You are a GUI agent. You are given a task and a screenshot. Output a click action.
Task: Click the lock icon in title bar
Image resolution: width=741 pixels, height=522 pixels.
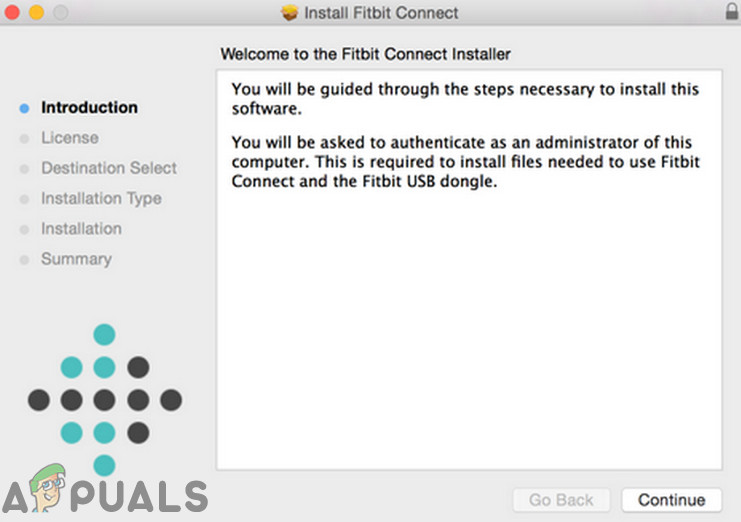click(x=730, y=13)
